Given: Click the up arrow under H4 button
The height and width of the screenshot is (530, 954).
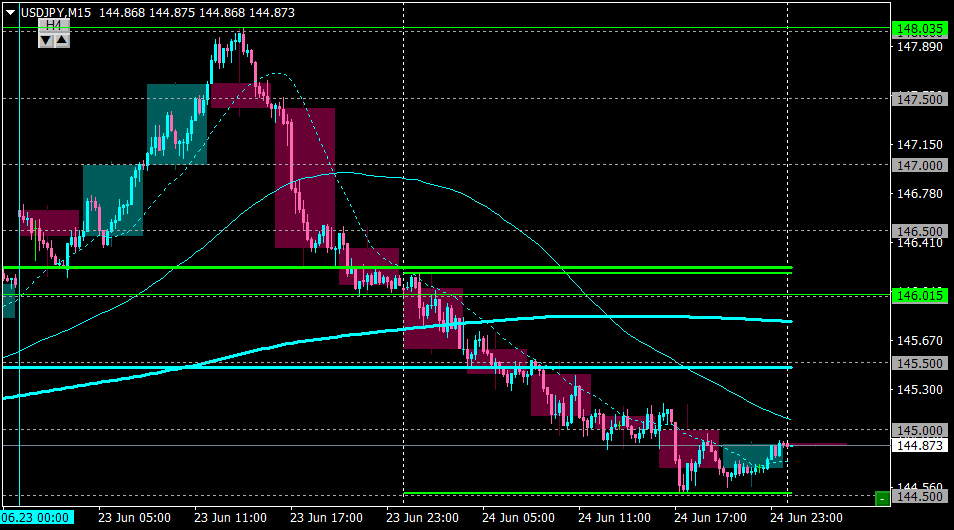Looking at the screenshot, I should 61,40.
